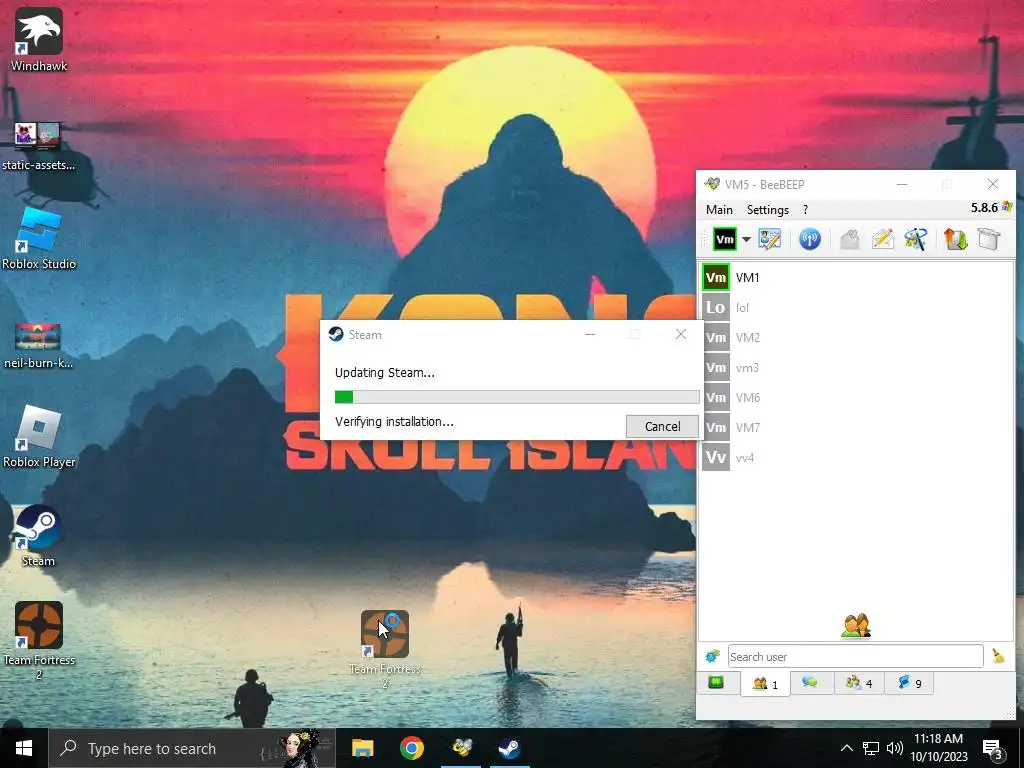
Task: Open the create group icon with pen
Action: [x=916, y=239]
